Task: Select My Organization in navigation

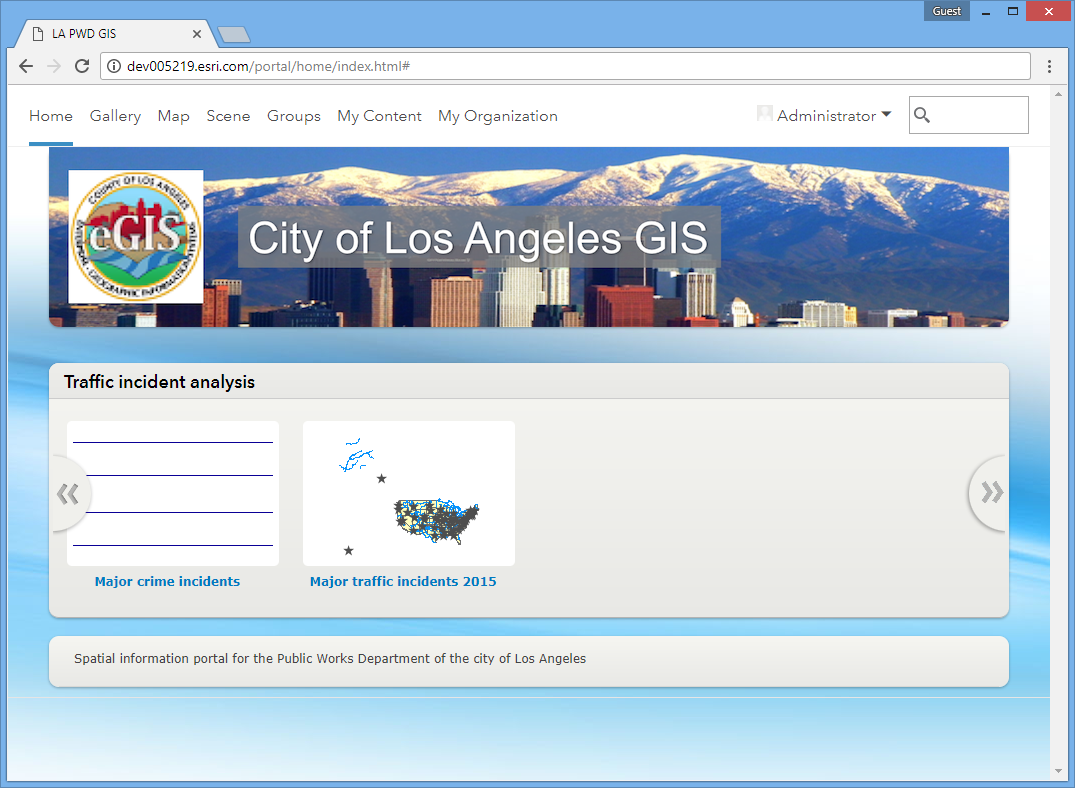Action: coord(497,116)
